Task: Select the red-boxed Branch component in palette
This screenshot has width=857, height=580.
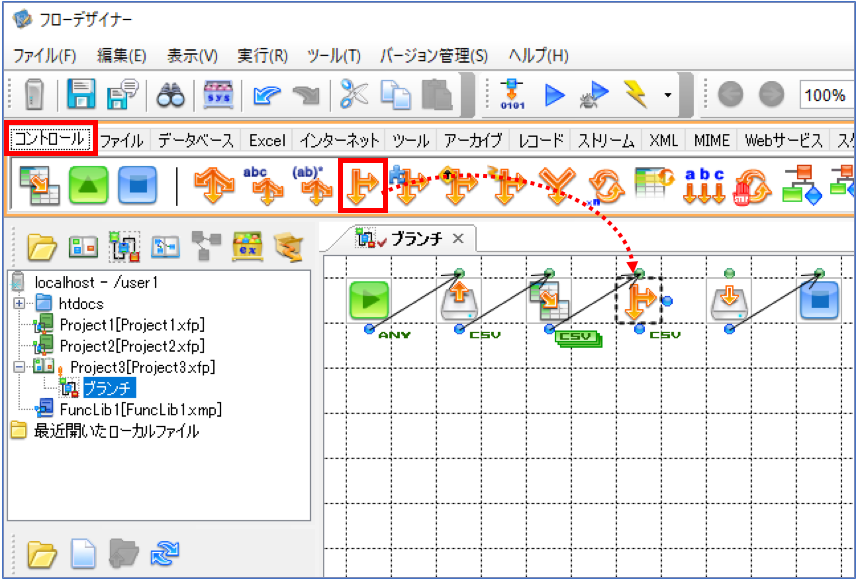Action: (x=362, y=185)
